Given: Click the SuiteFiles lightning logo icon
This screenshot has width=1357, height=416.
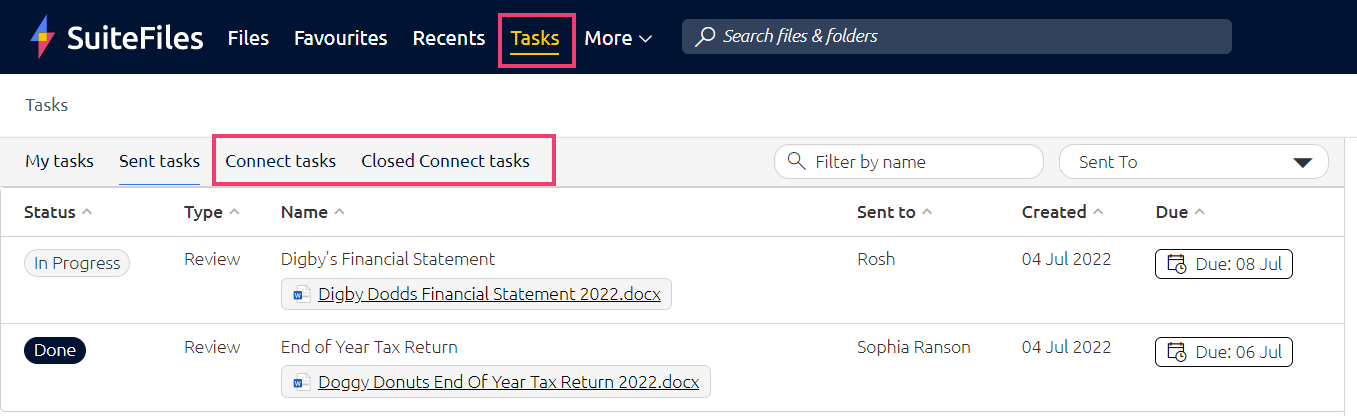Looking at the screenshot, I should [x=44, y=38].
